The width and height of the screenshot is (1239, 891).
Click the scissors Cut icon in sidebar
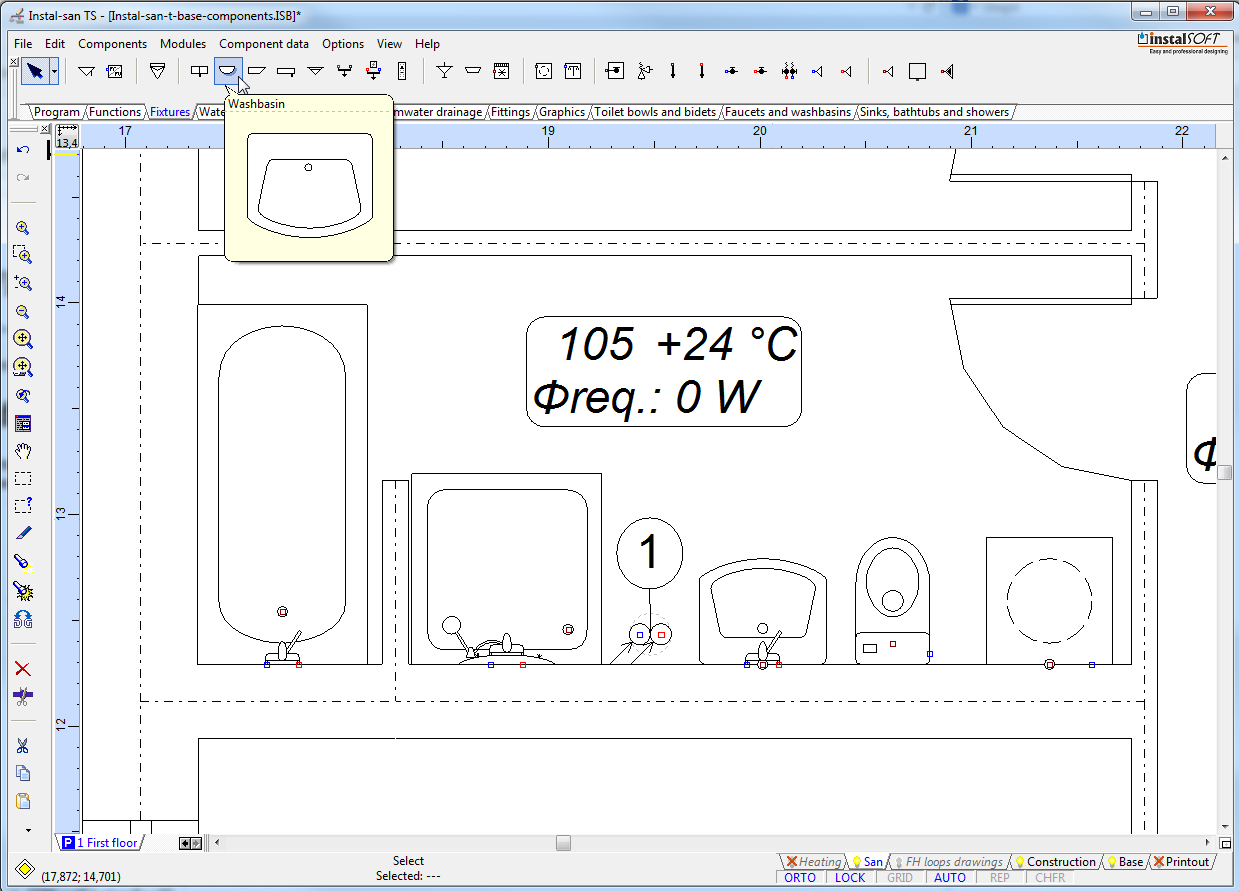coord(23,746)
